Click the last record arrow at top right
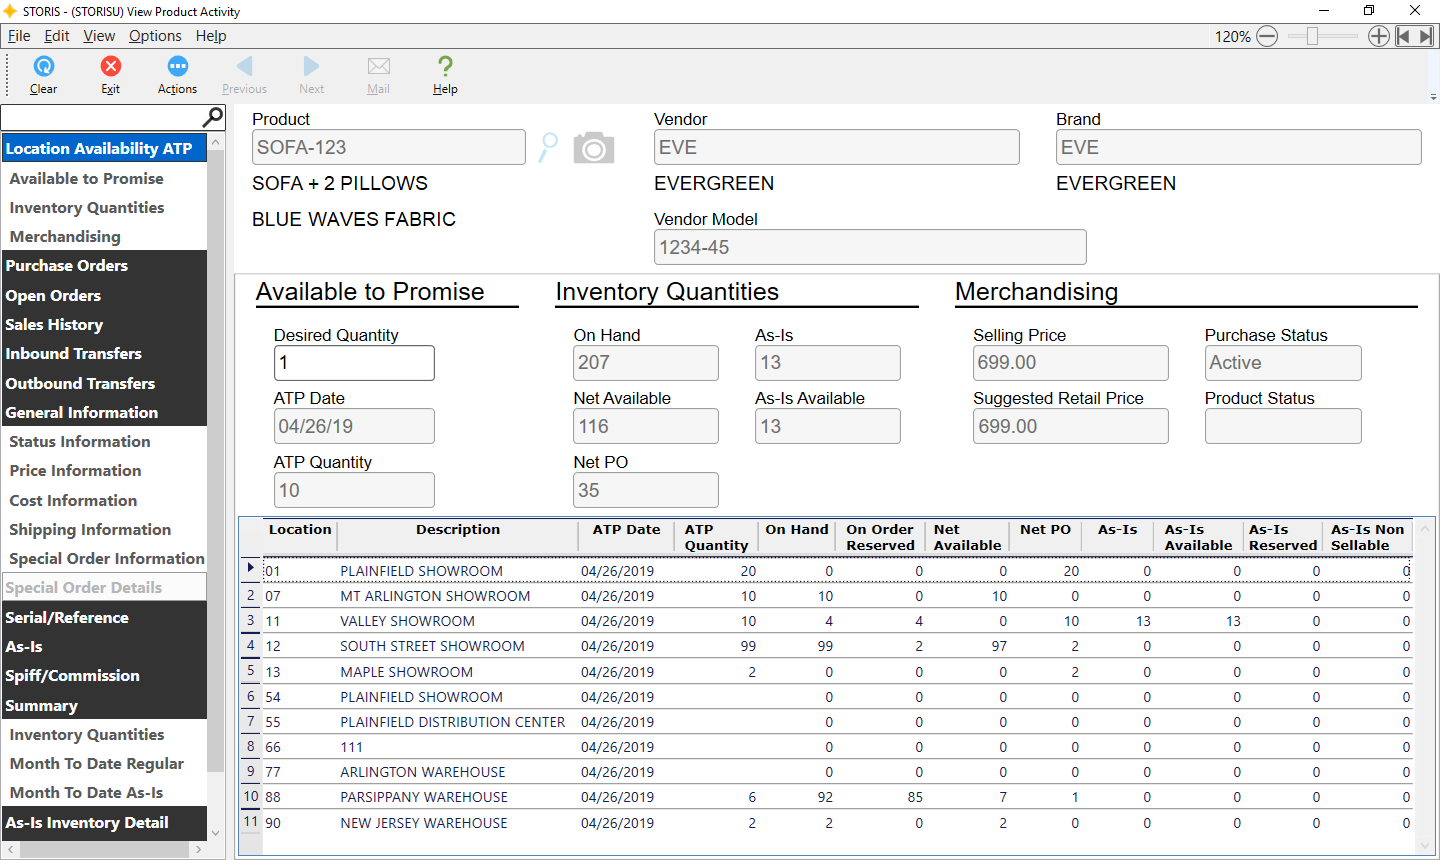 pos(1427,35)
